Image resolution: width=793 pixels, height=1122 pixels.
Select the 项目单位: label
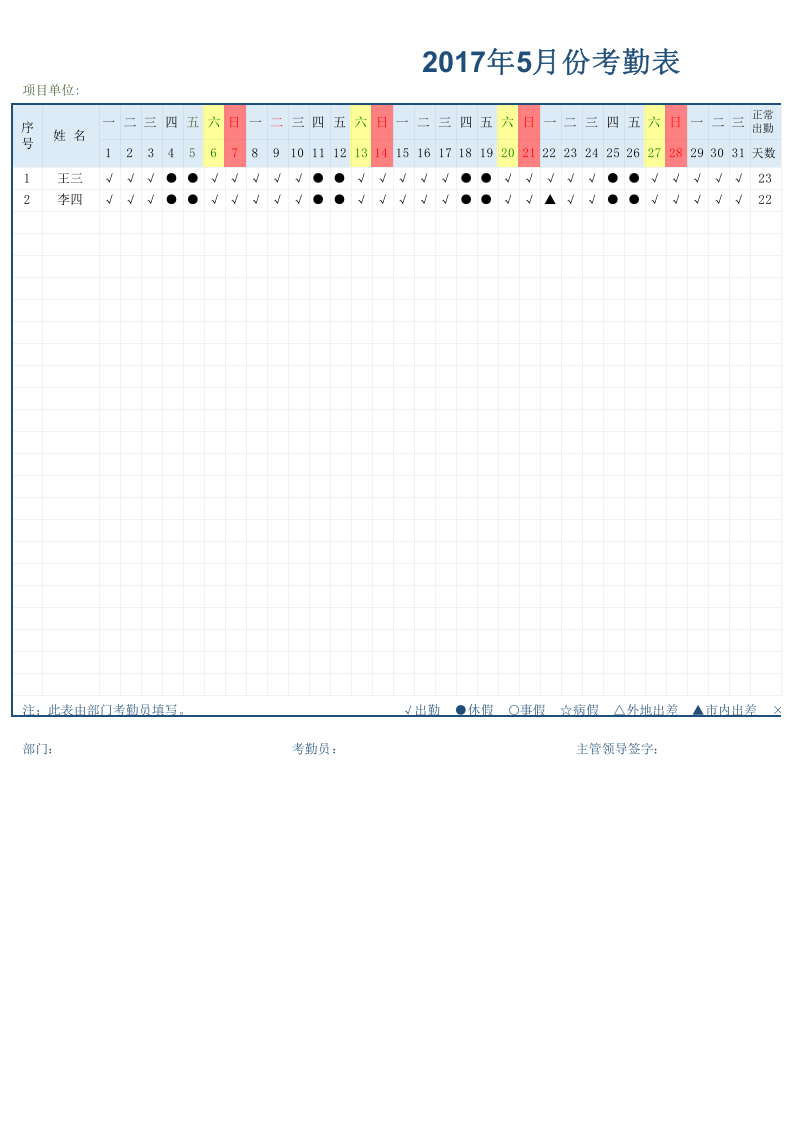52,90
